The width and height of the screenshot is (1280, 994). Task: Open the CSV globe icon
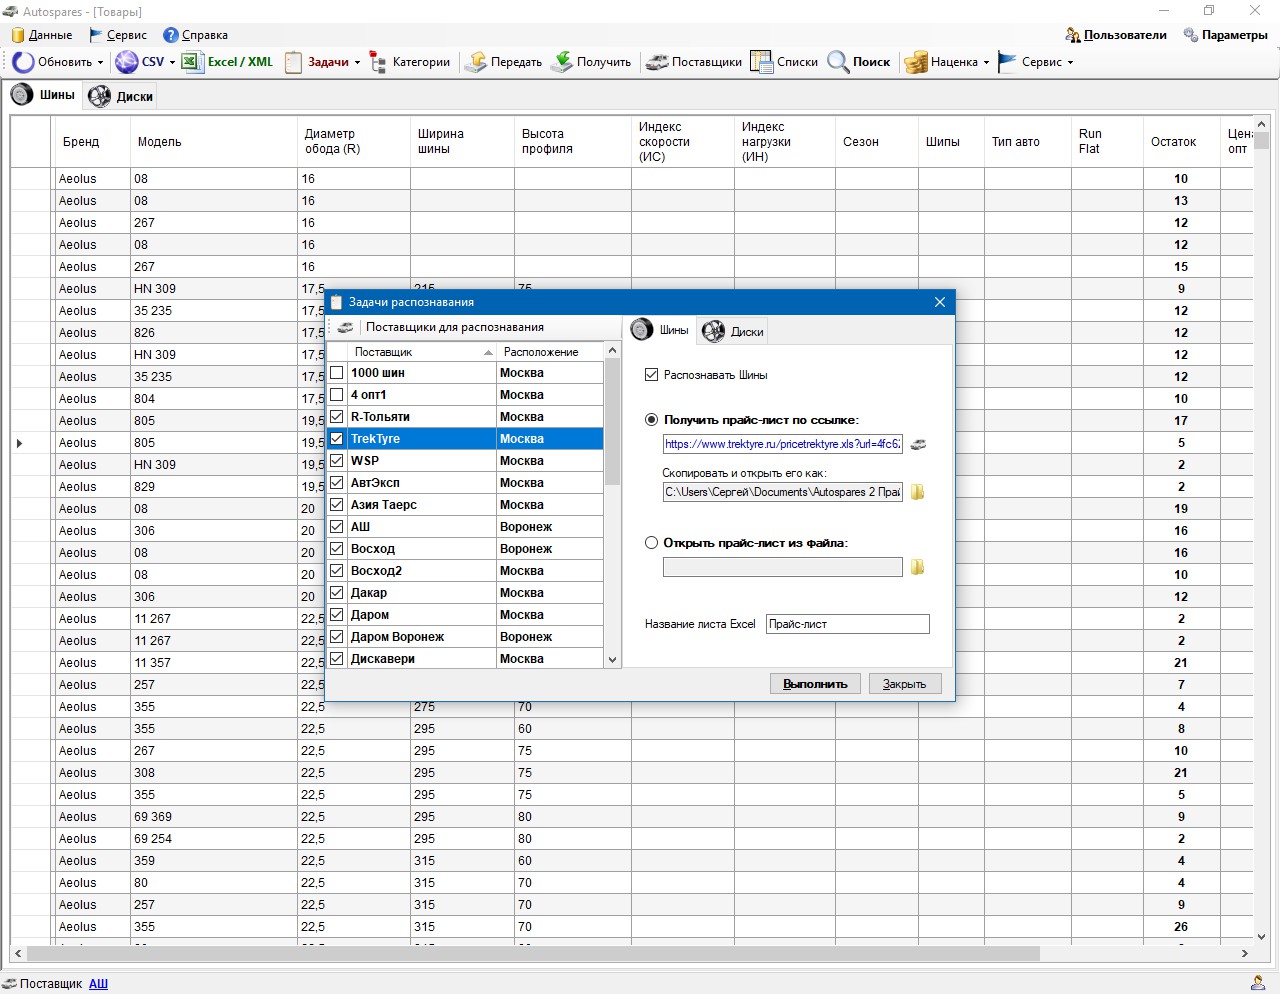tap(126, 62)
